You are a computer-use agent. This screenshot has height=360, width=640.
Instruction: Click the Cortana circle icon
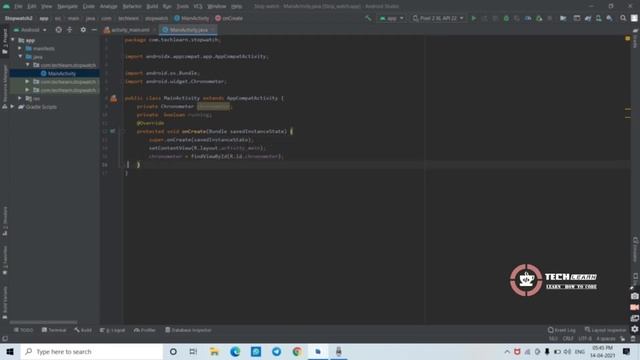pos(173,351)
